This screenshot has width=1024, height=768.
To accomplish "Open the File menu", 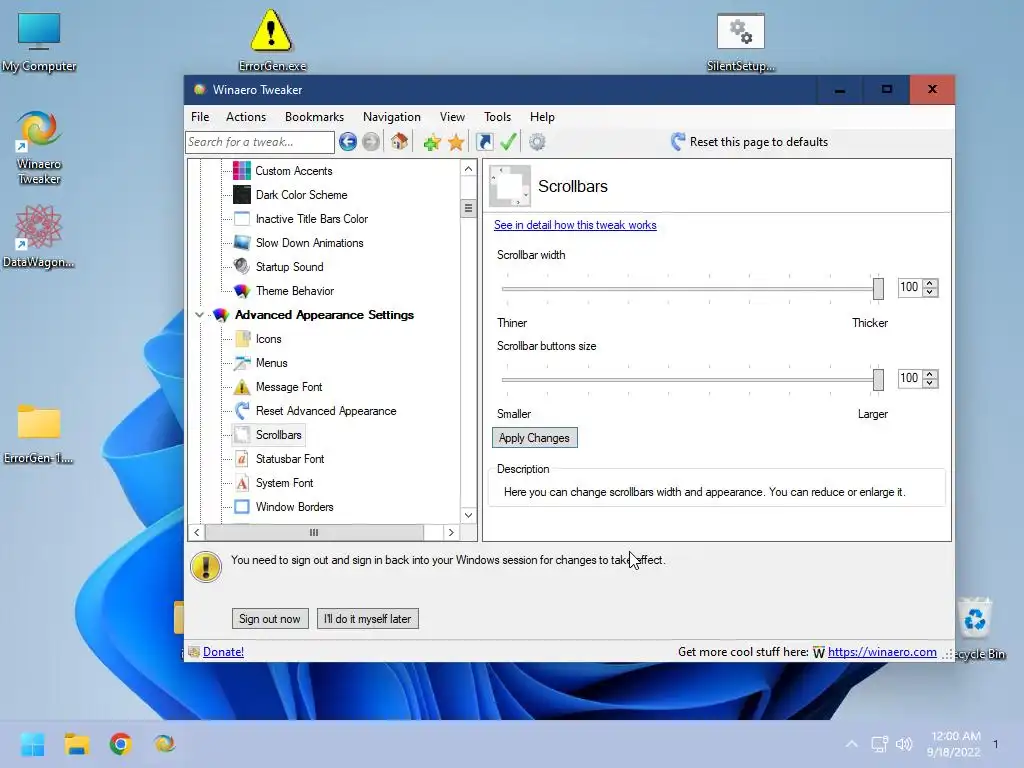I will (200, 117).
